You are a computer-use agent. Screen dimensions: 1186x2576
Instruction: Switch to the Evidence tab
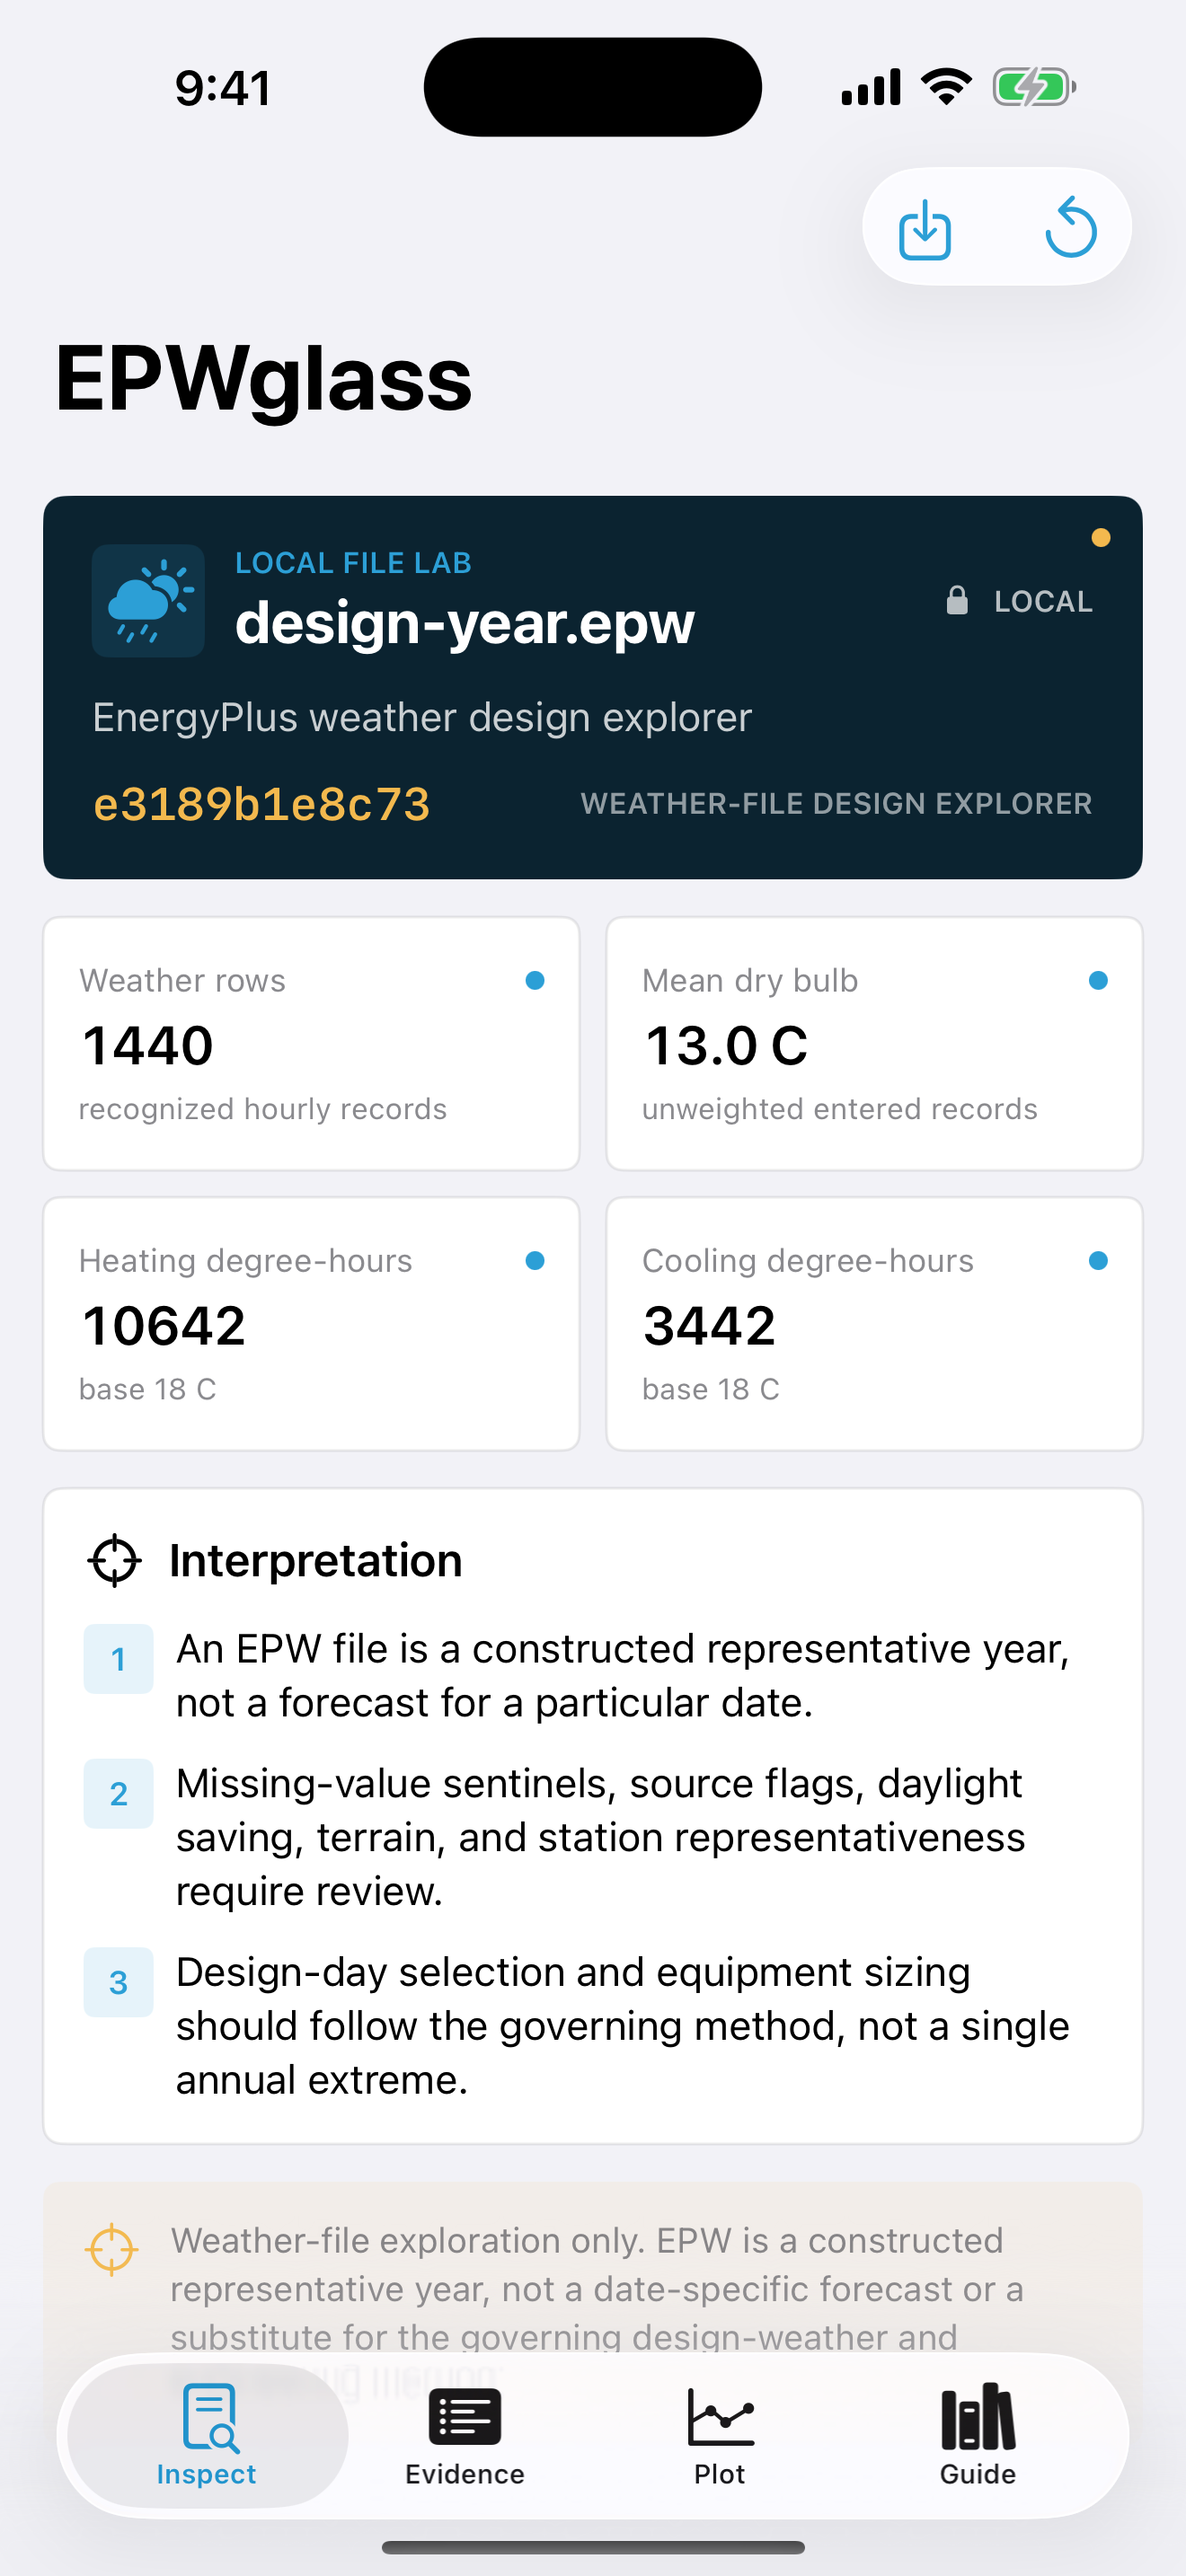(465, 2436)
